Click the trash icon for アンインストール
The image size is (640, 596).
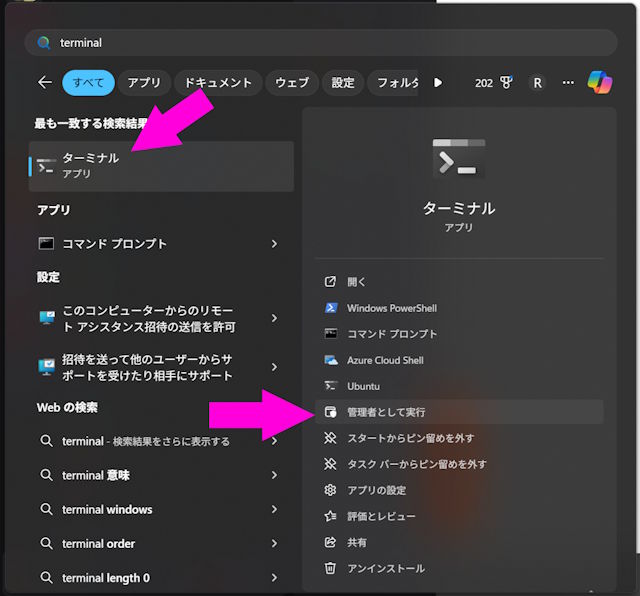coord(330,568)
